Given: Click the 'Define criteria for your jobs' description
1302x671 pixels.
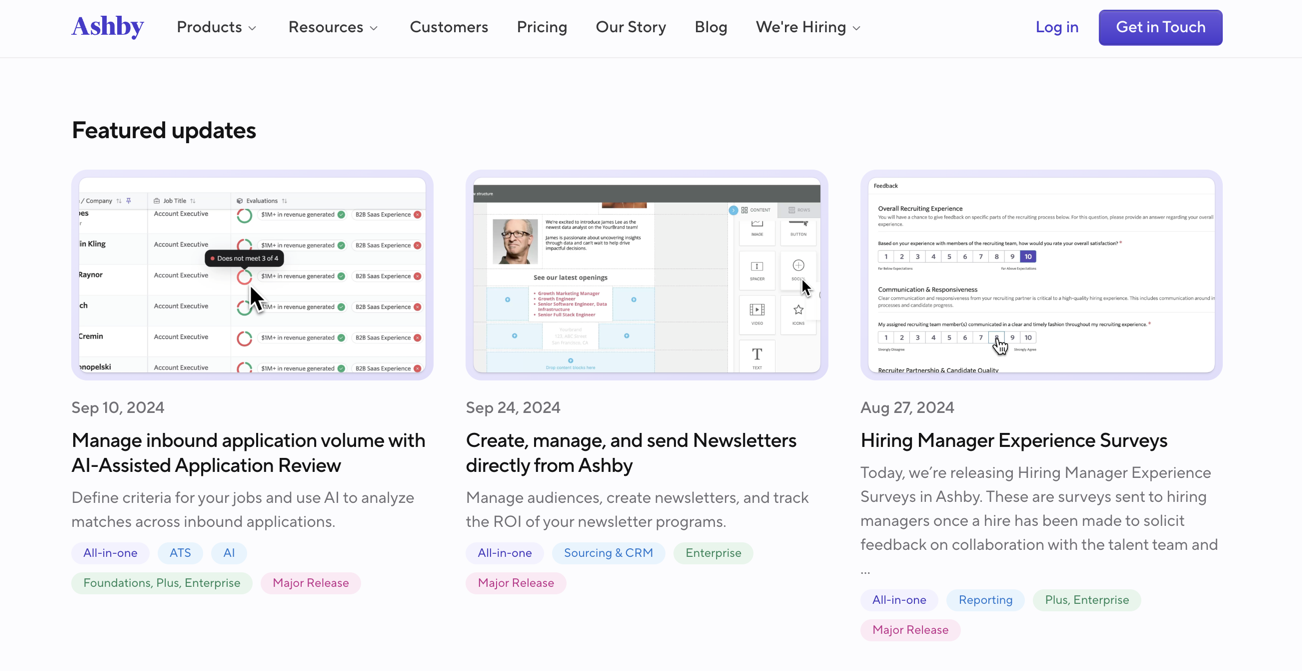Looking at the screenshot, I should tap(243, 509).
